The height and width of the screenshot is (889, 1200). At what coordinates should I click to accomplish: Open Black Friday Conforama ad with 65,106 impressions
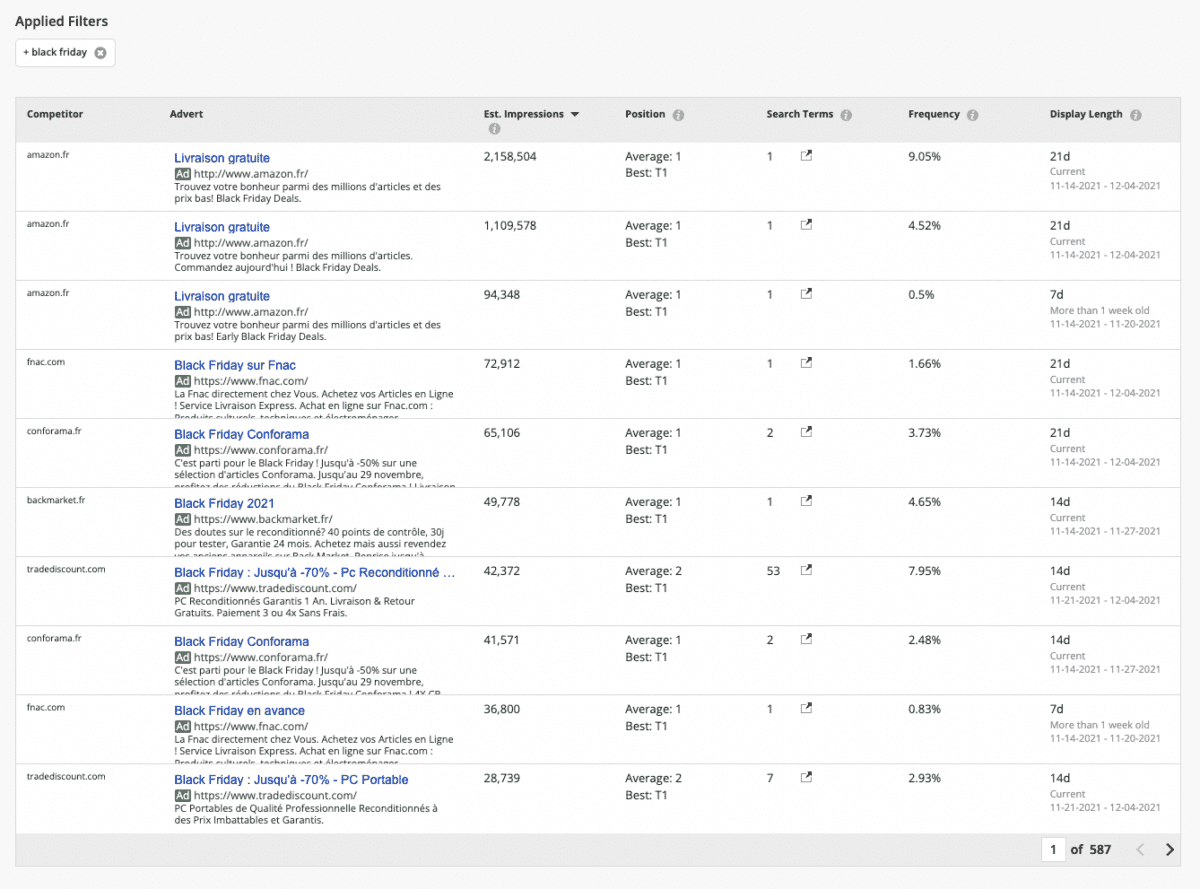tap(242, 434)
